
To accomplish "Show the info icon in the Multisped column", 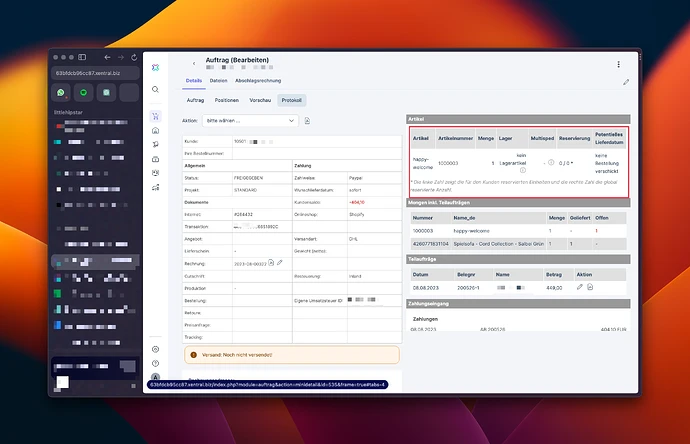I will click(551, 162).
